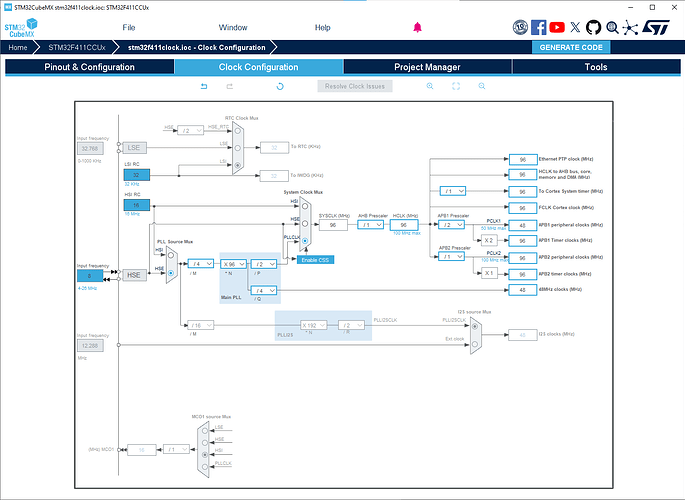Select PLLCLK in MCO1 source Mux

(x=205, y=467)
